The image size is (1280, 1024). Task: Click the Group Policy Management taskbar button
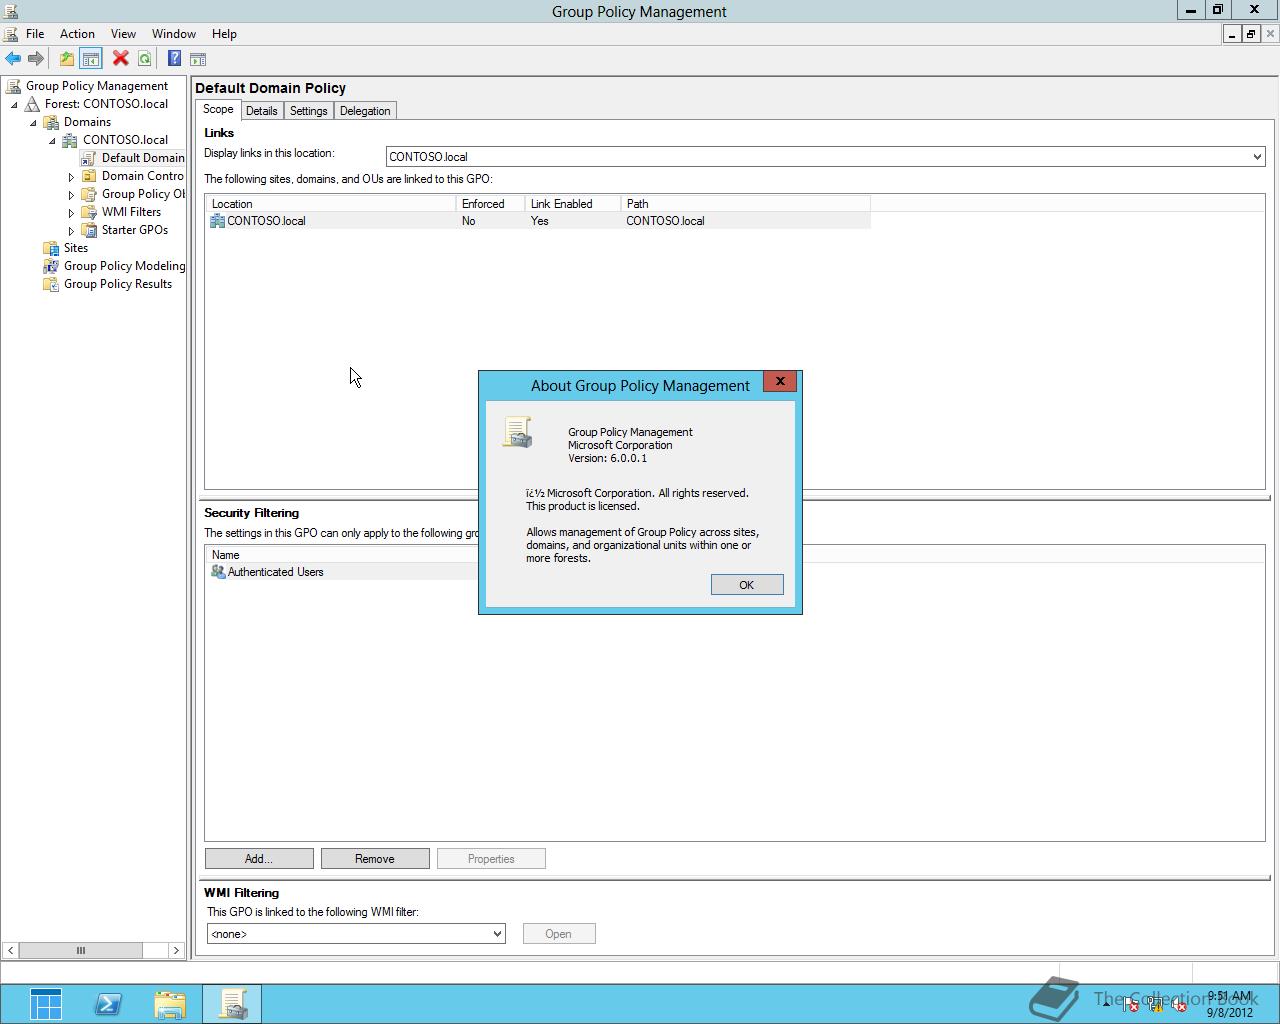coord(232,1004)
